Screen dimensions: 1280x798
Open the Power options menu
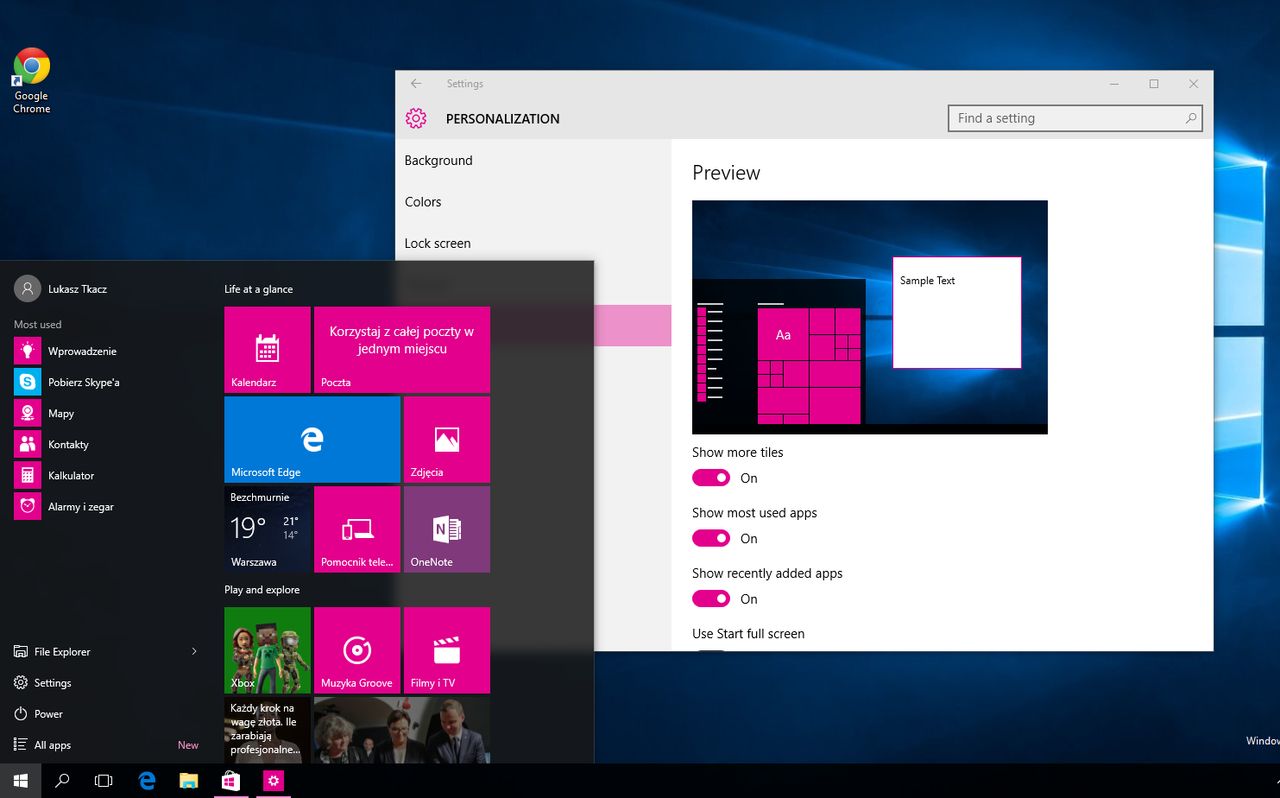click(48, 714)
